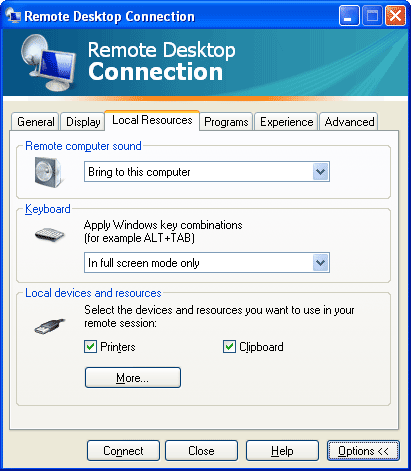Uncheck the Printers checkbox

click(90, 347)
